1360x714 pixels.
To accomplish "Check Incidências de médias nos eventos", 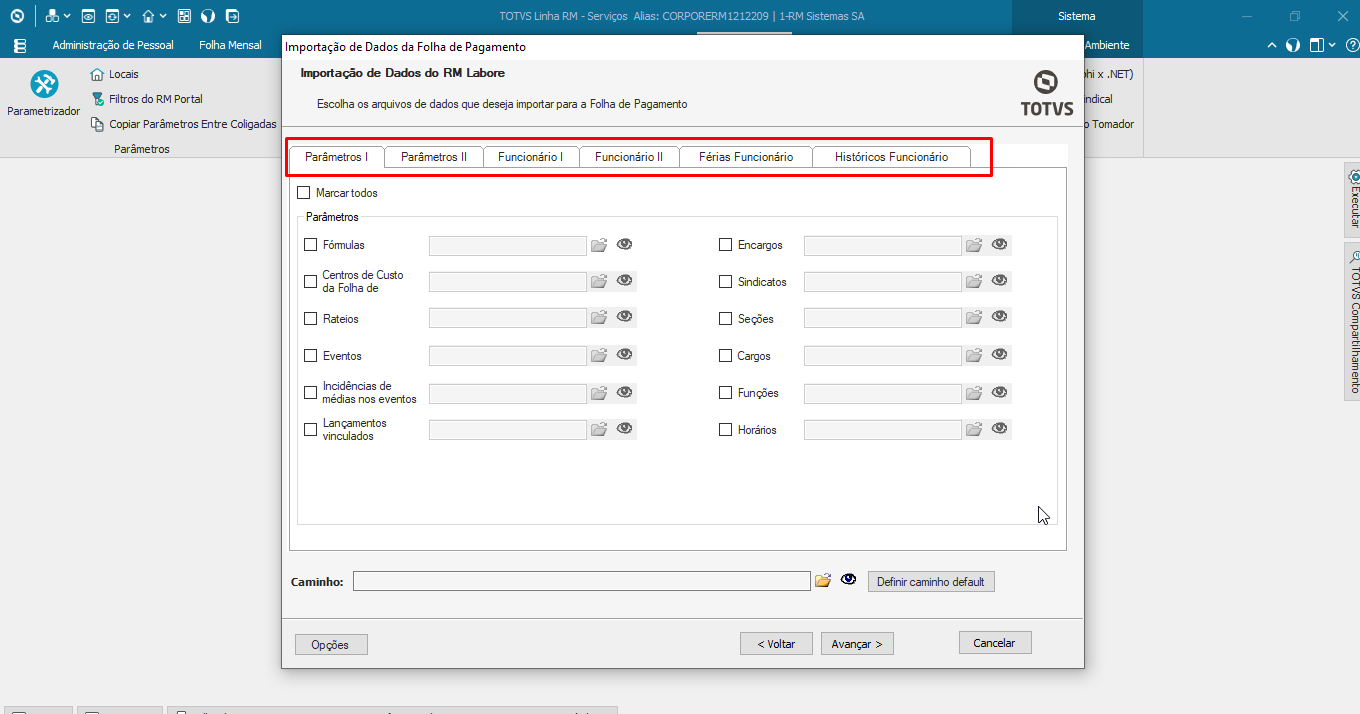I will [310, 392].
